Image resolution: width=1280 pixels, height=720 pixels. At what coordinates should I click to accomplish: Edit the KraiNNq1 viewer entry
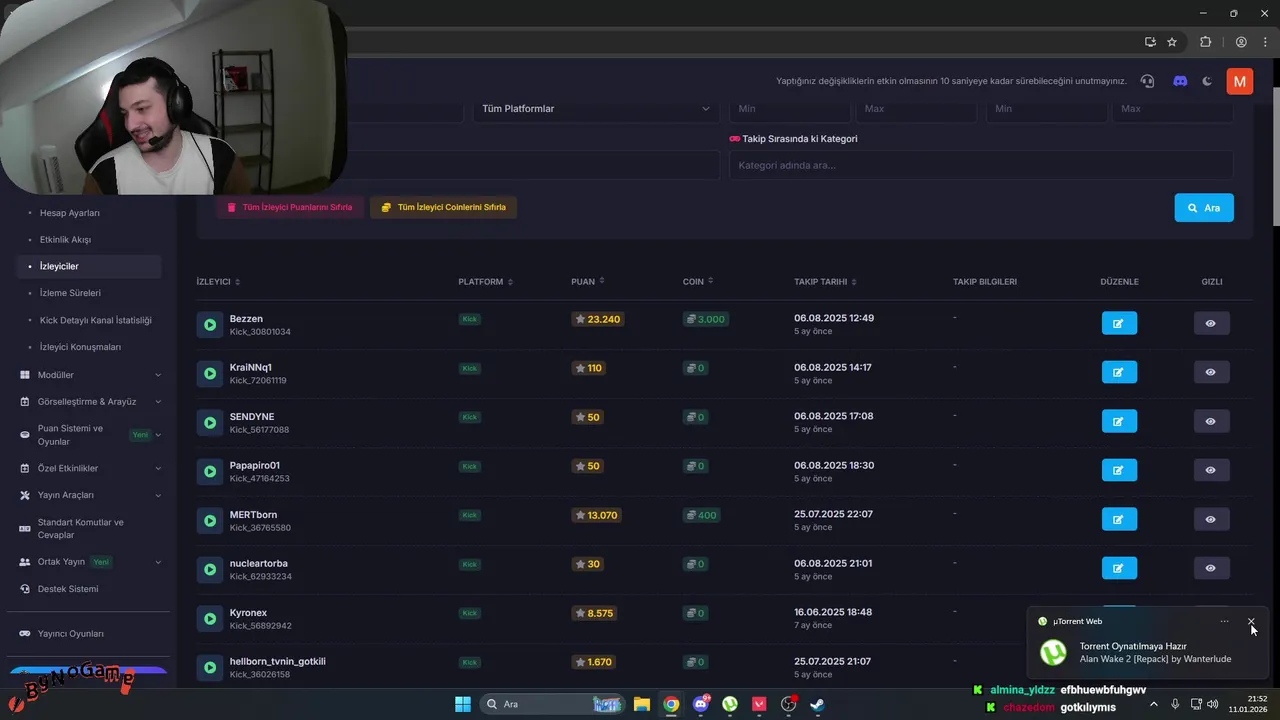point(1119,372)
